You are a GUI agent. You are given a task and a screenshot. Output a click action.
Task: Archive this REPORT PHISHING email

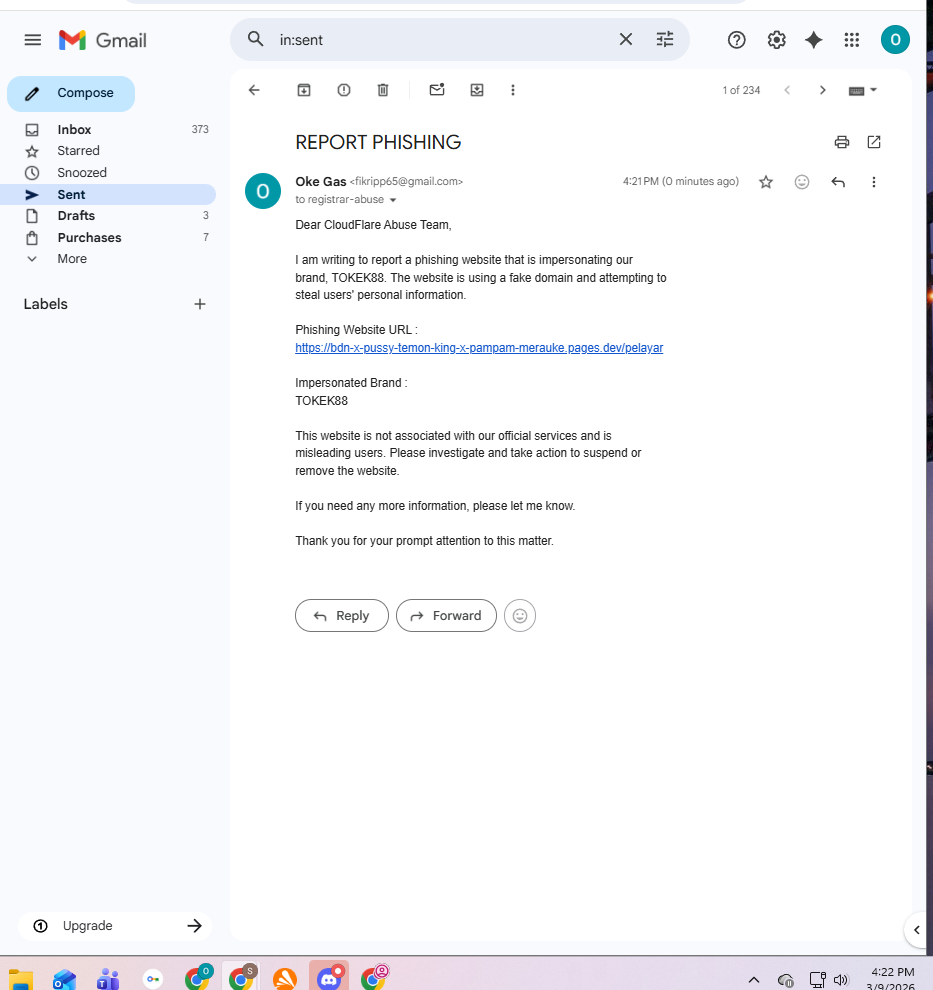pyautogui.click(x=304, y=90)
